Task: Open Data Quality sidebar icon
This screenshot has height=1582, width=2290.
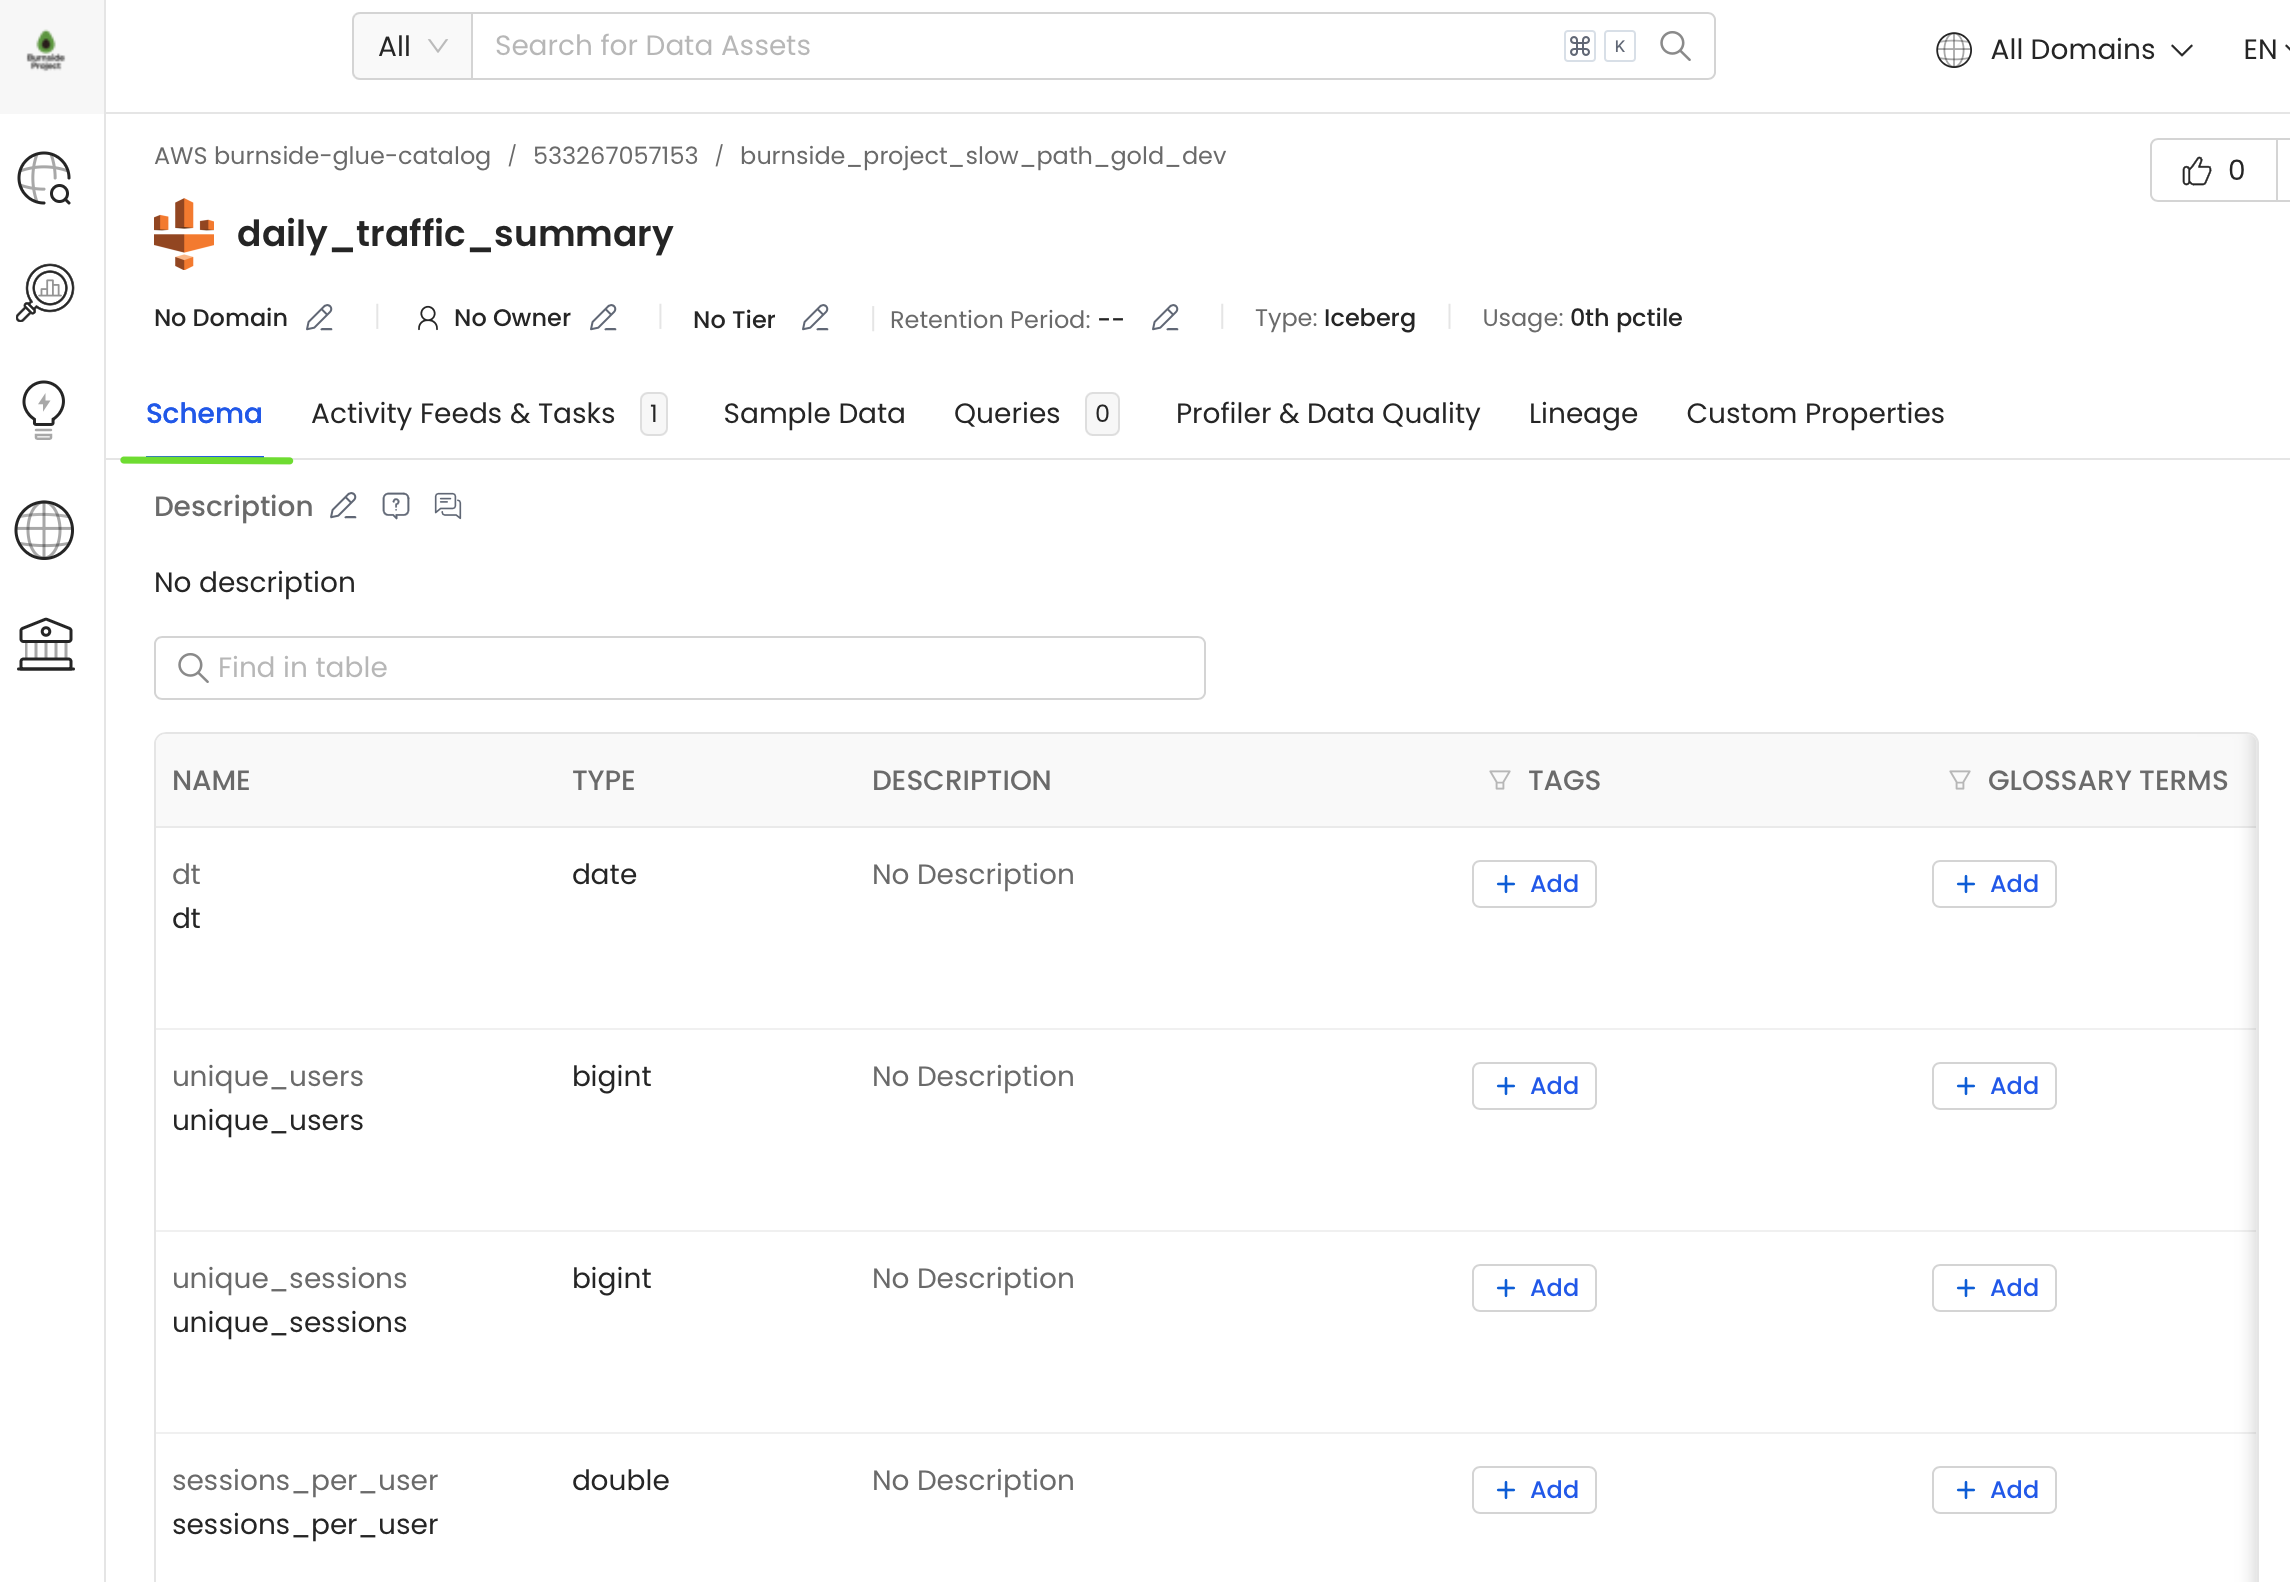Action: pyautogui.click(x=45, y=292)
